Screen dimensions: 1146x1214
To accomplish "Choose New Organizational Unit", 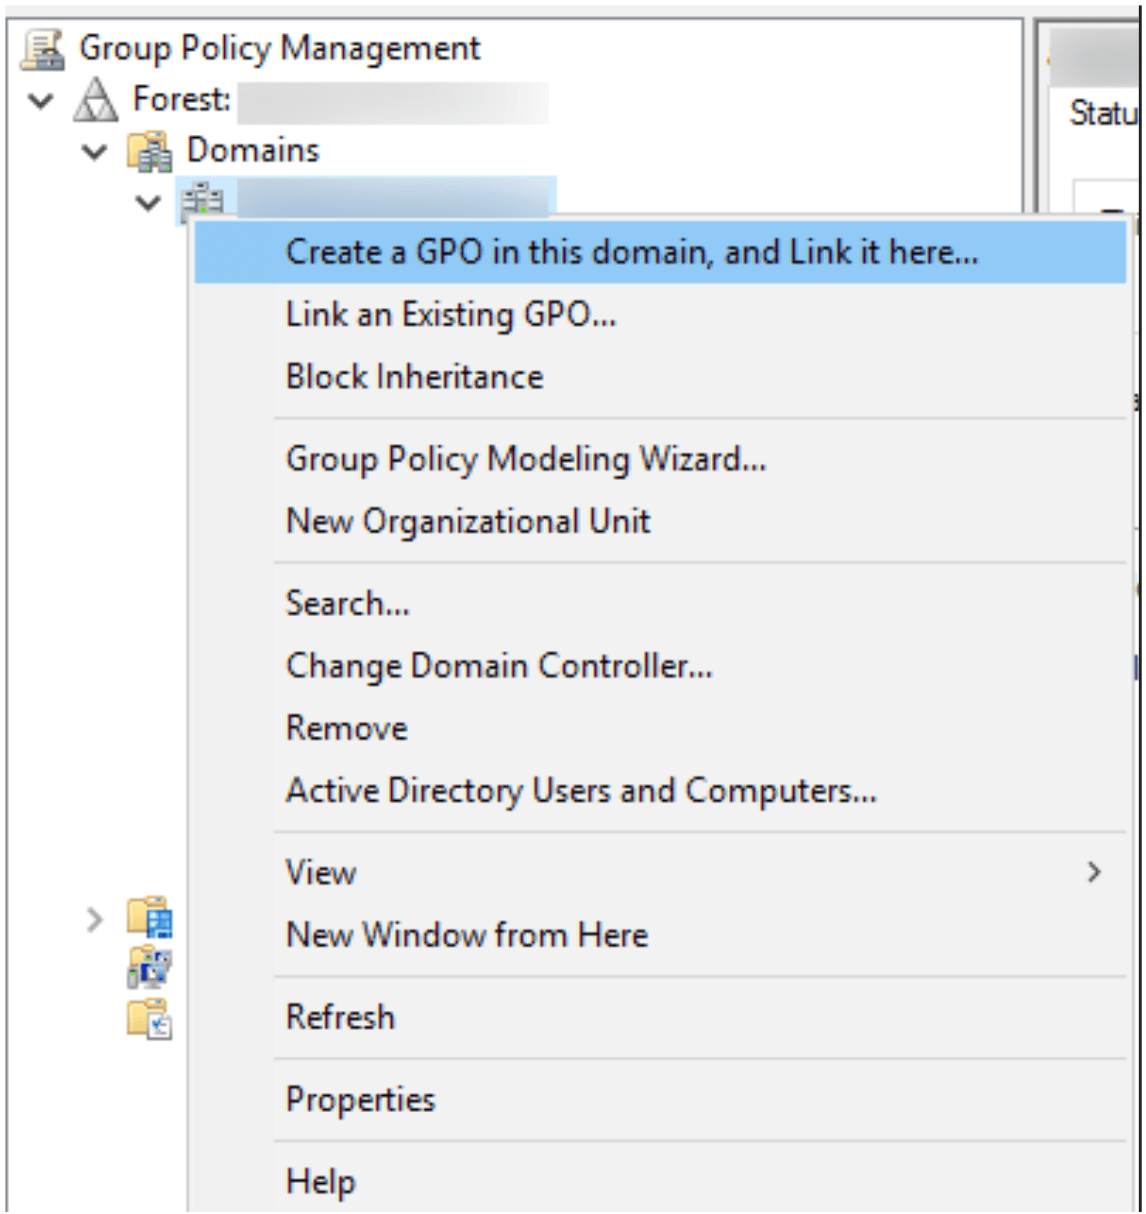I will 660,521.
